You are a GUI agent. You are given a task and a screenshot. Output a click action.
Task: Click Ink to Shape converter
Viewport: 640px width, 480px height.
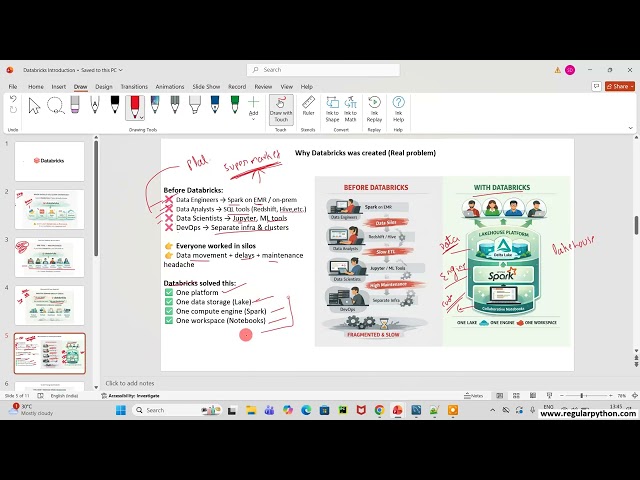tap(332, 109)
